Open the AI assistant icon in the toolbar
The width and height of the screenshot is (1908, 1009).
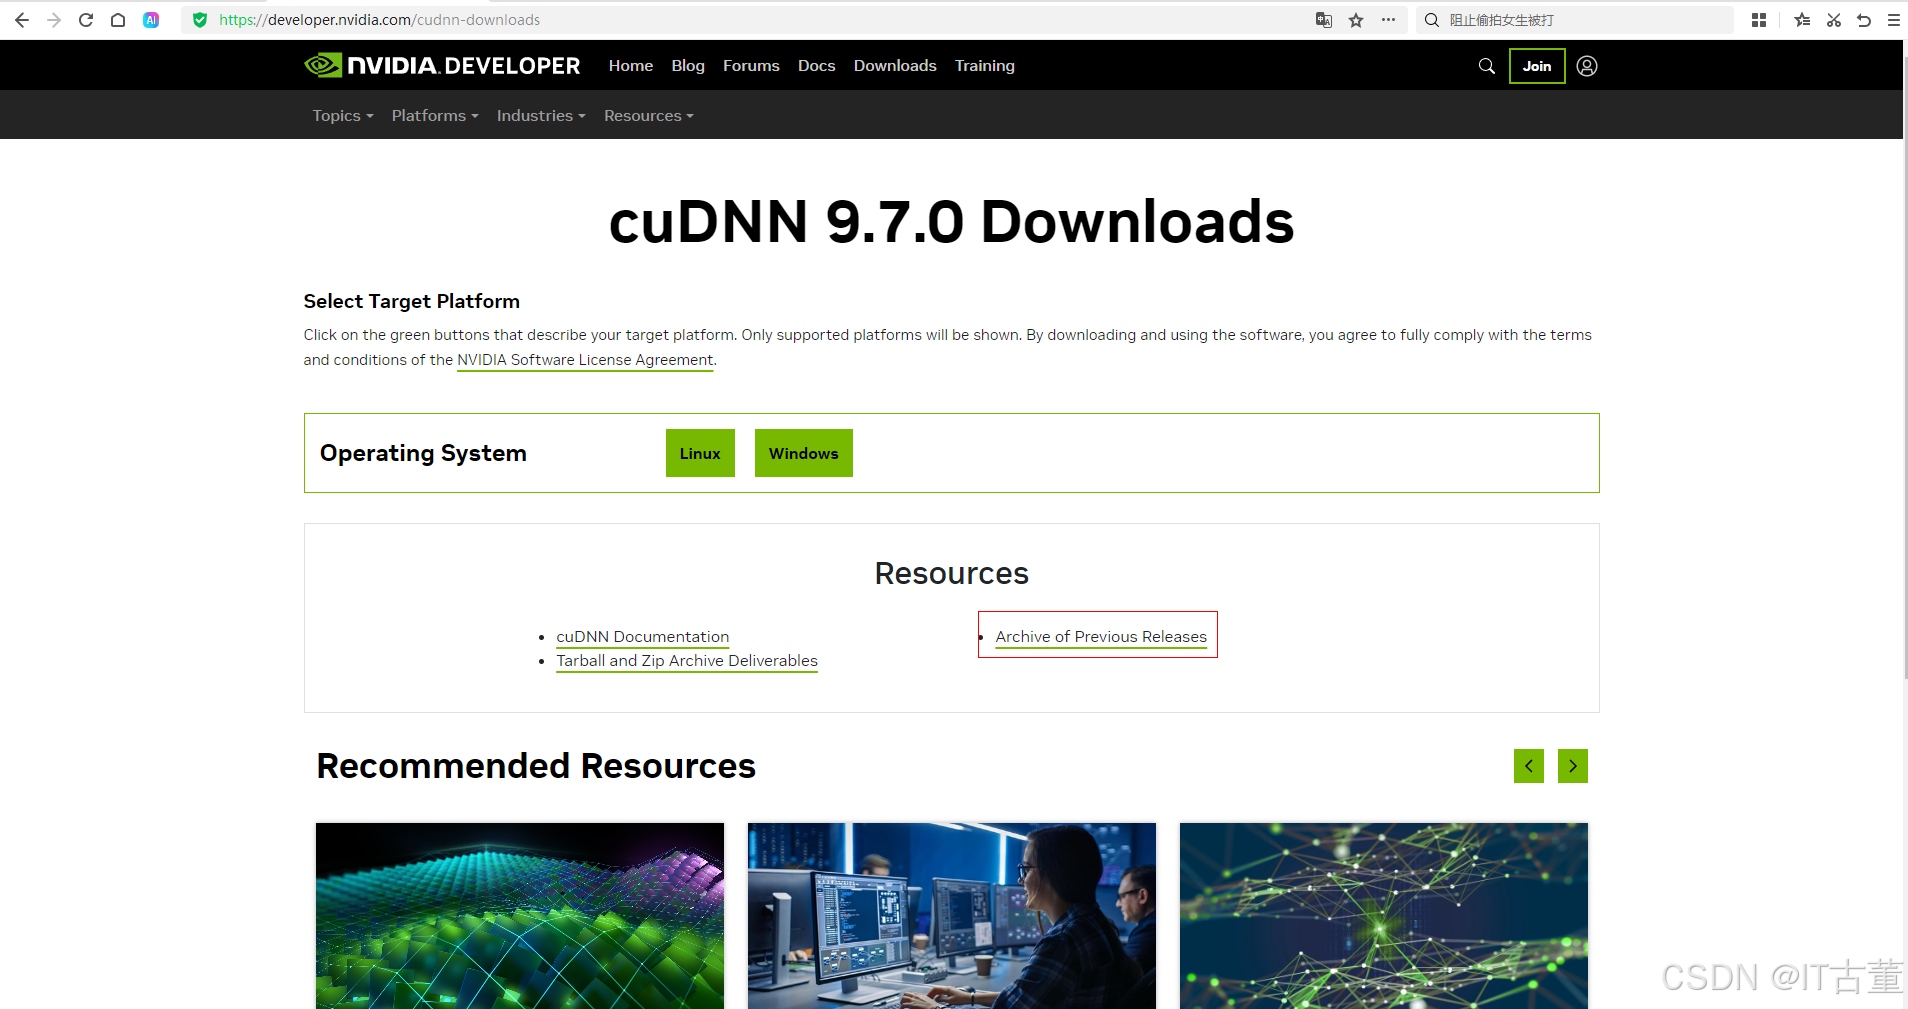tap(151, 20)
